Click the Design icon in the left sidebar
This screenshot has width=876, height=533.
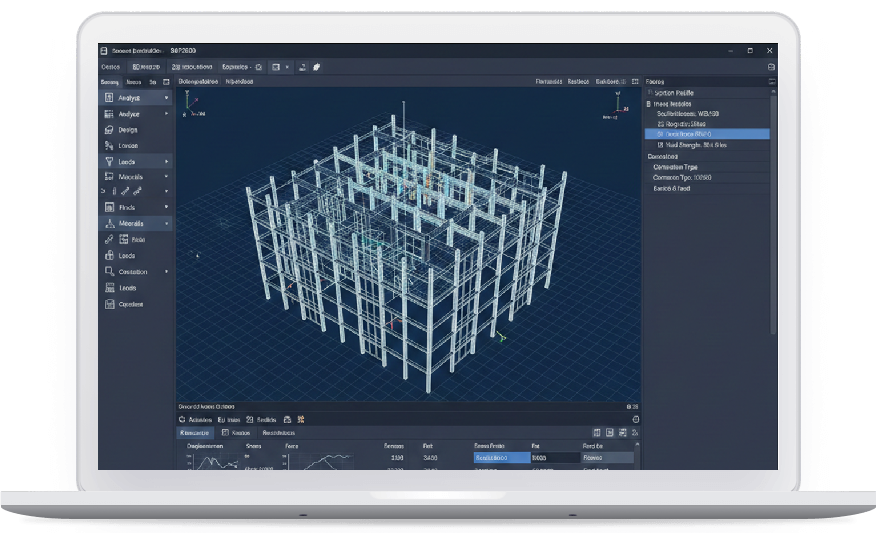tap(109, 130)
